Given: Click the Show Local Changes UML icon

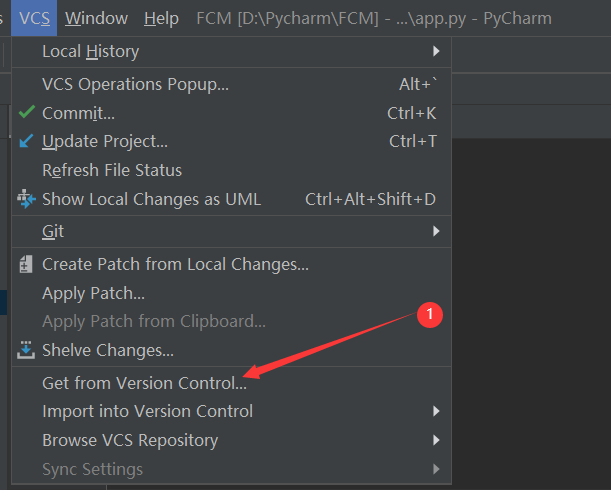Looking at the screenshot, I should pos(26,199).
